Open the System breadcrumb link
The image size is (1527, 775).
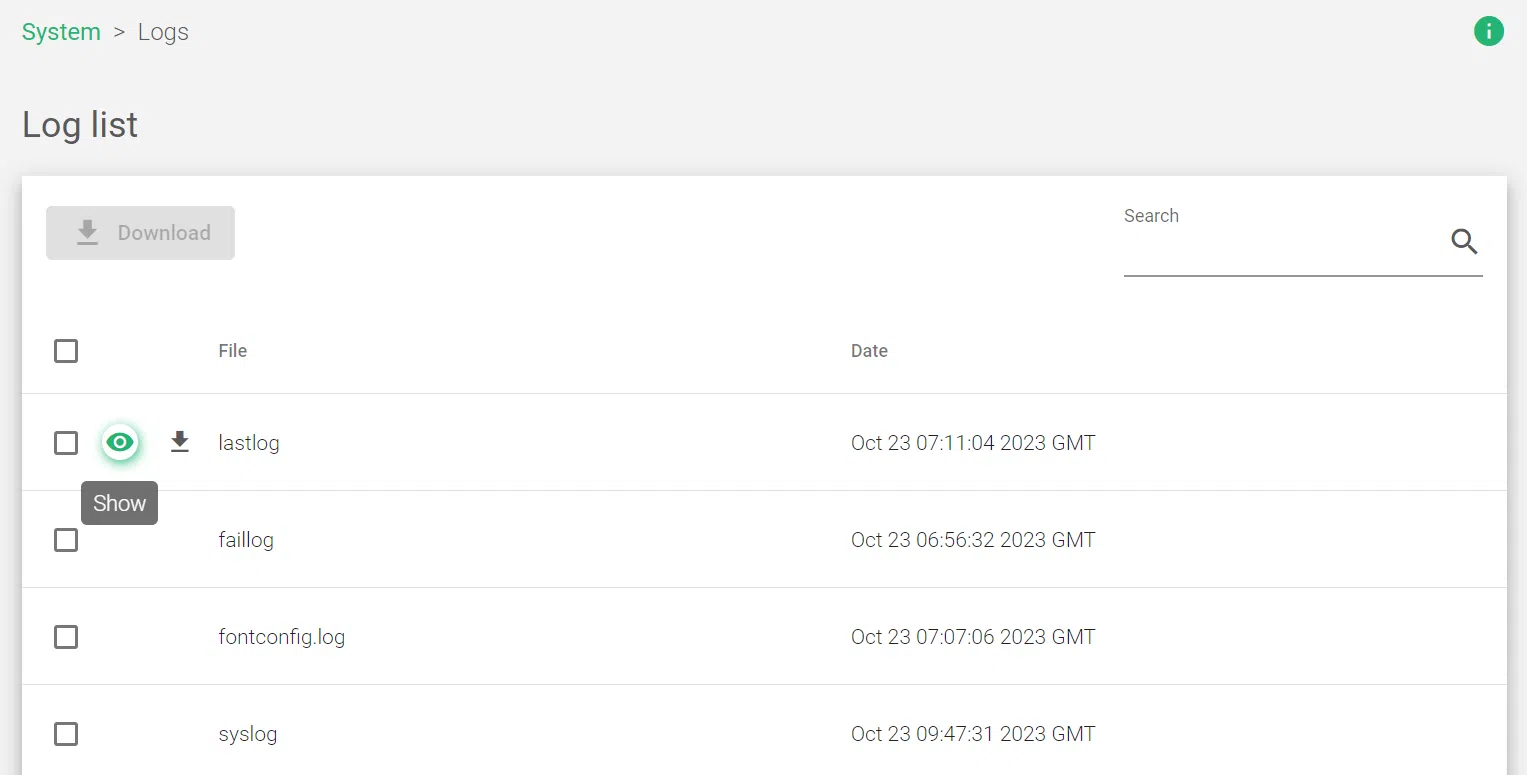[61, 31]
